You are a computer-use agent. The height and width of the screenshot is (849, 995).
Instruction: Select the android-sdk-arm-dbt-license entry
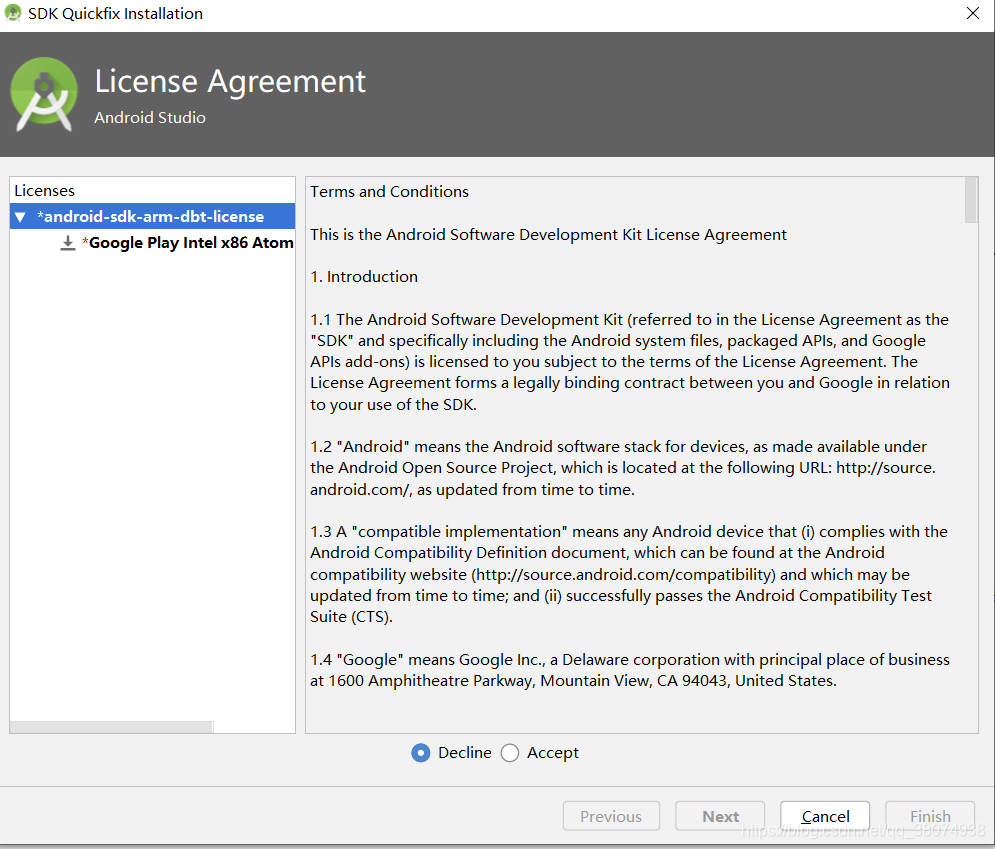tap(152, 216)
